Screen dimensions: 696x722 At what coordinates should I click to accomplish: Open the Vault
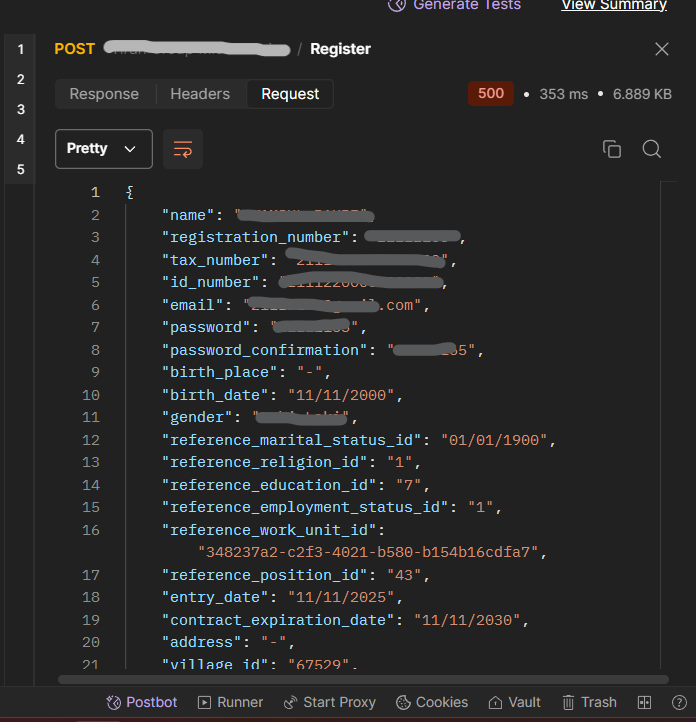click(x=514, y=702)
